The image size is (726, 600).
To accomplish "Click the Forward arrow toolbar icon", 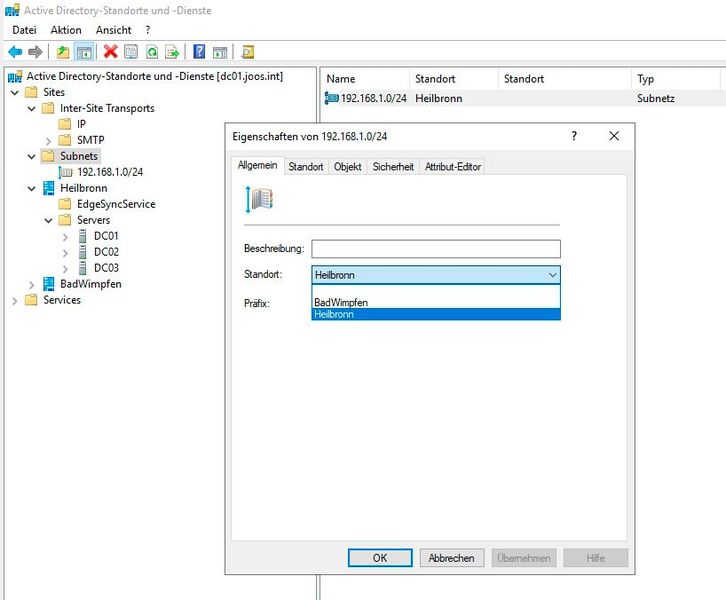I will [35, 52].
